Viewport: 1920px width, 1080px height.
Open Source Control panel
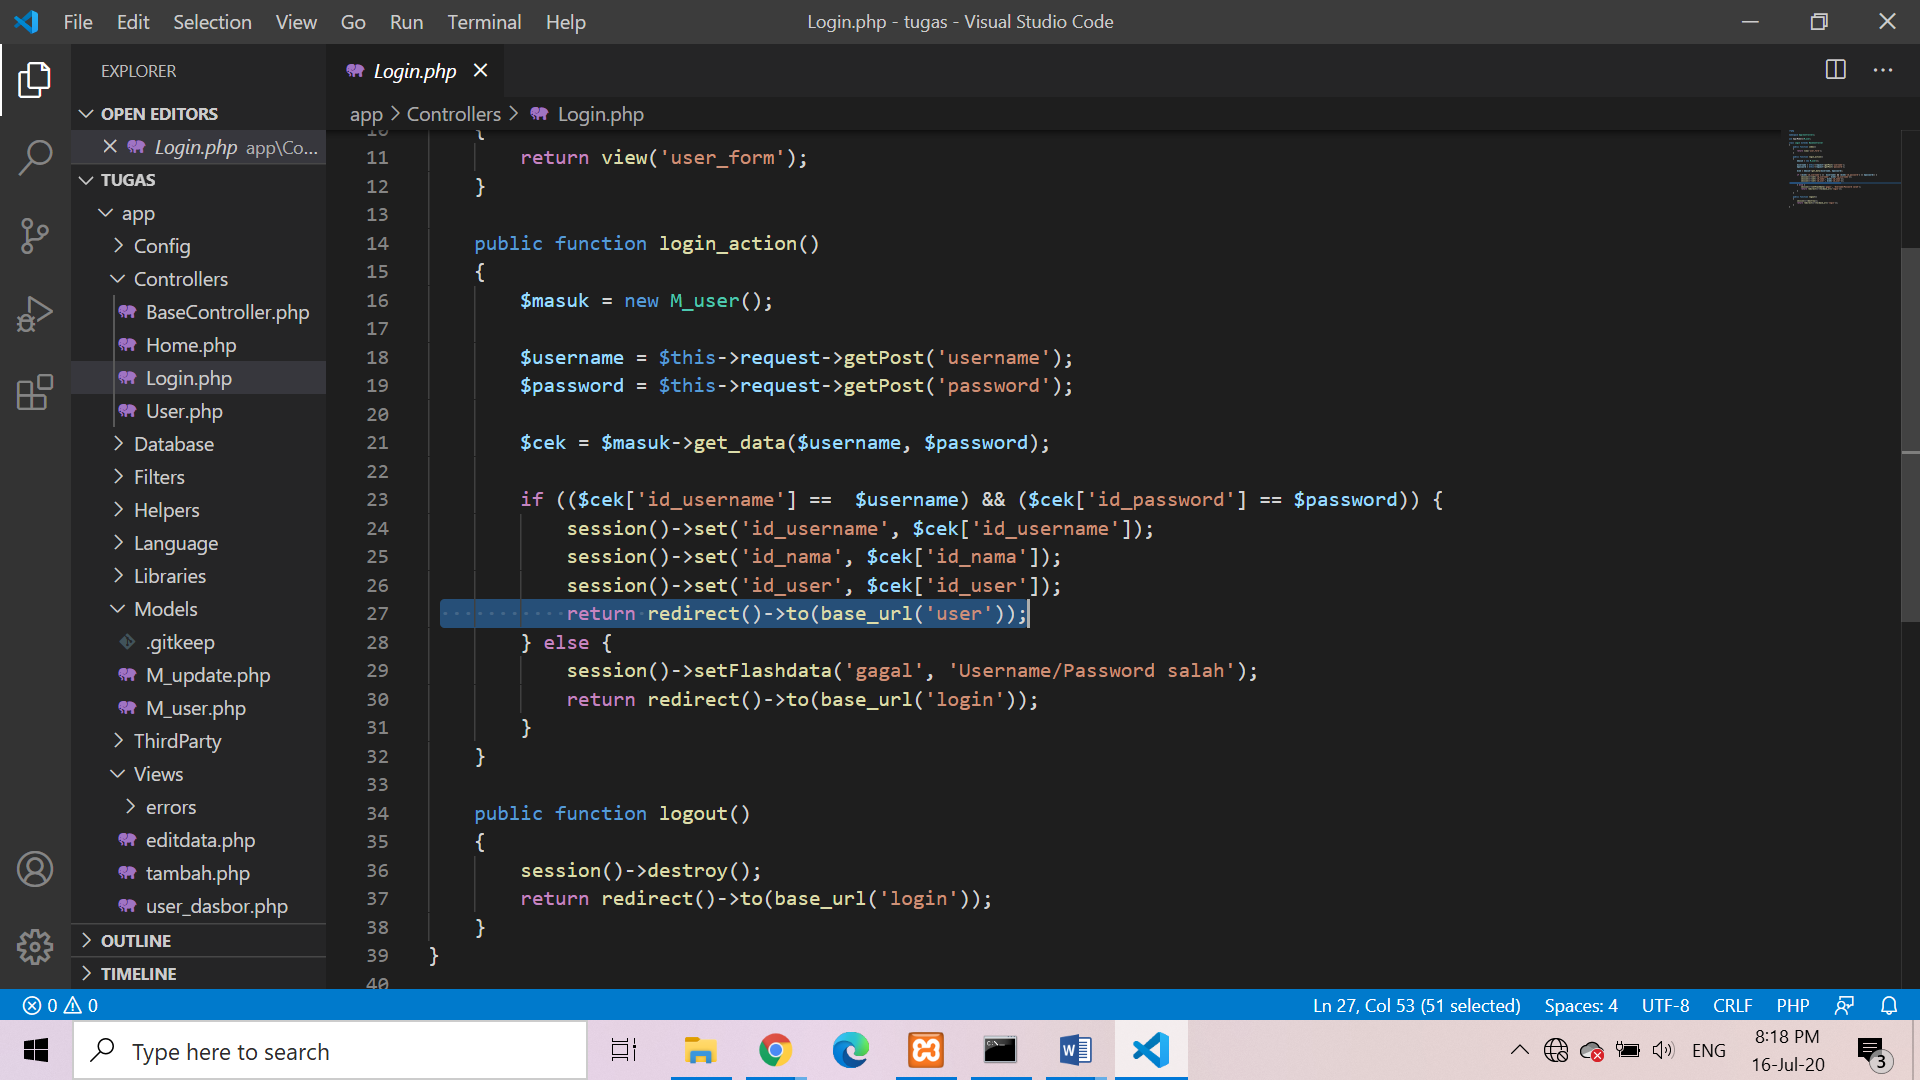[35, 236]
